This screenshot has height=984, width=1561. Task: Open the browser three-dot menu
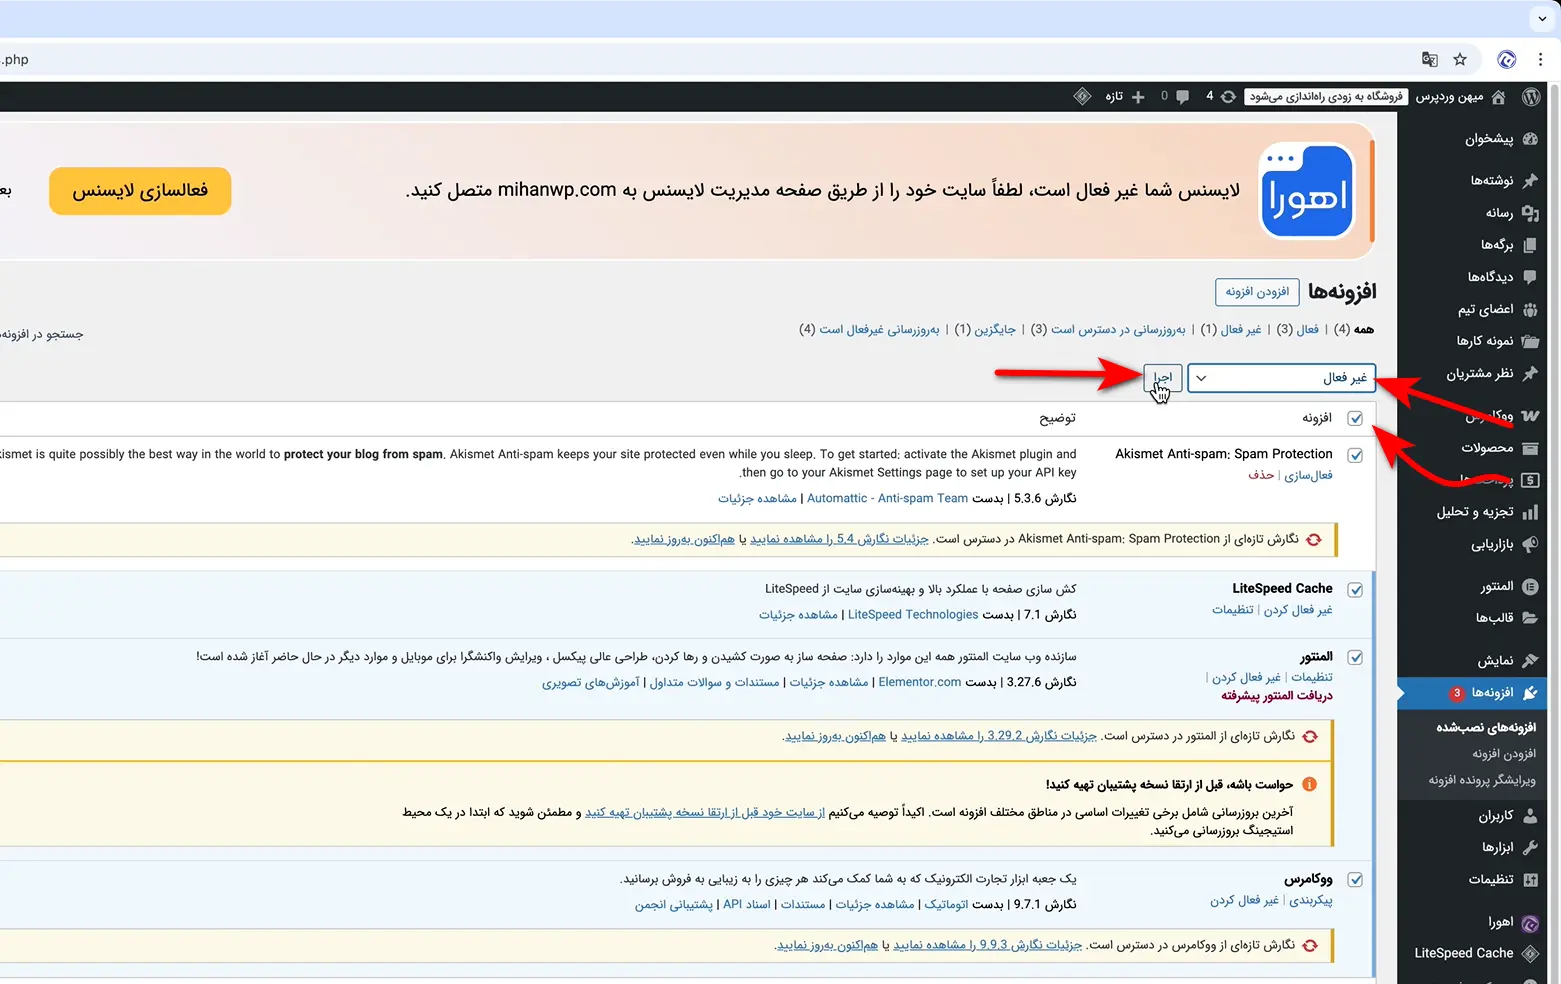pyautogui.click(x=1540, y=60)
